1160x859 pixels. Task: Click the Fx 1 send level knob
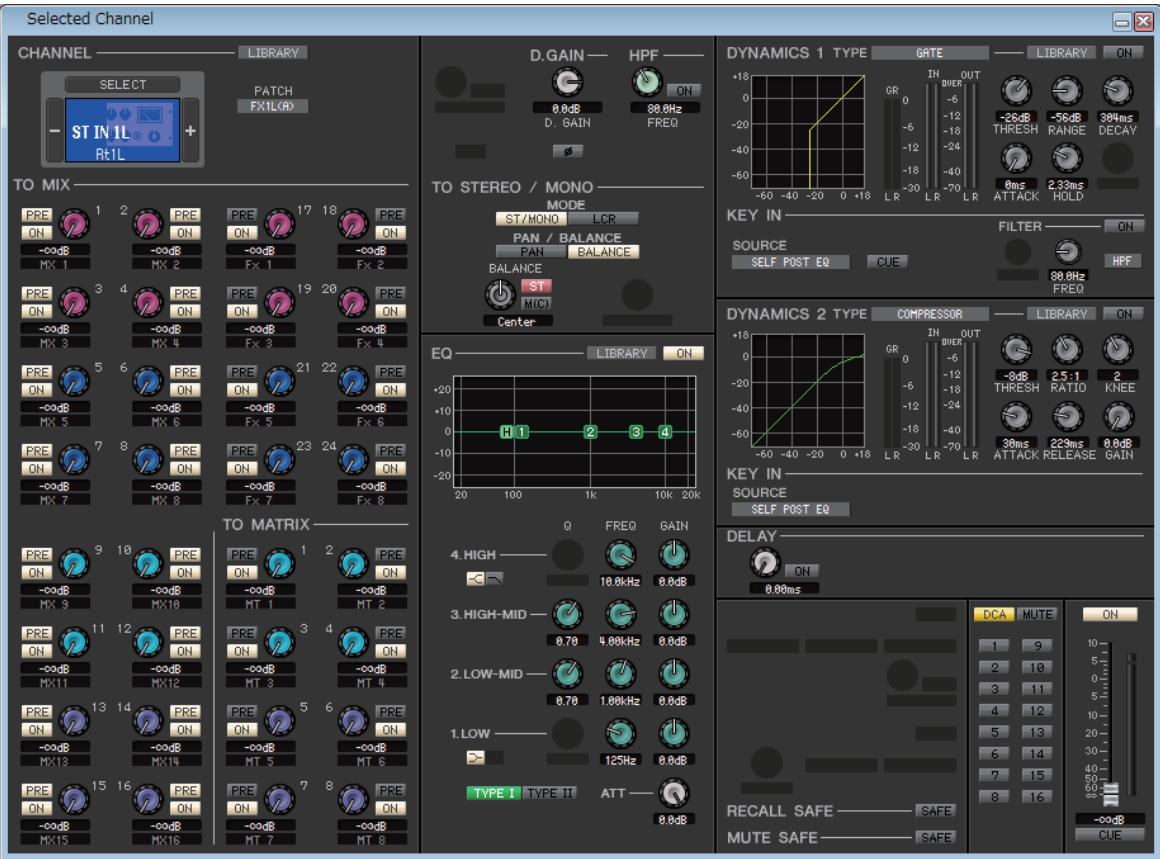(279, 223)
